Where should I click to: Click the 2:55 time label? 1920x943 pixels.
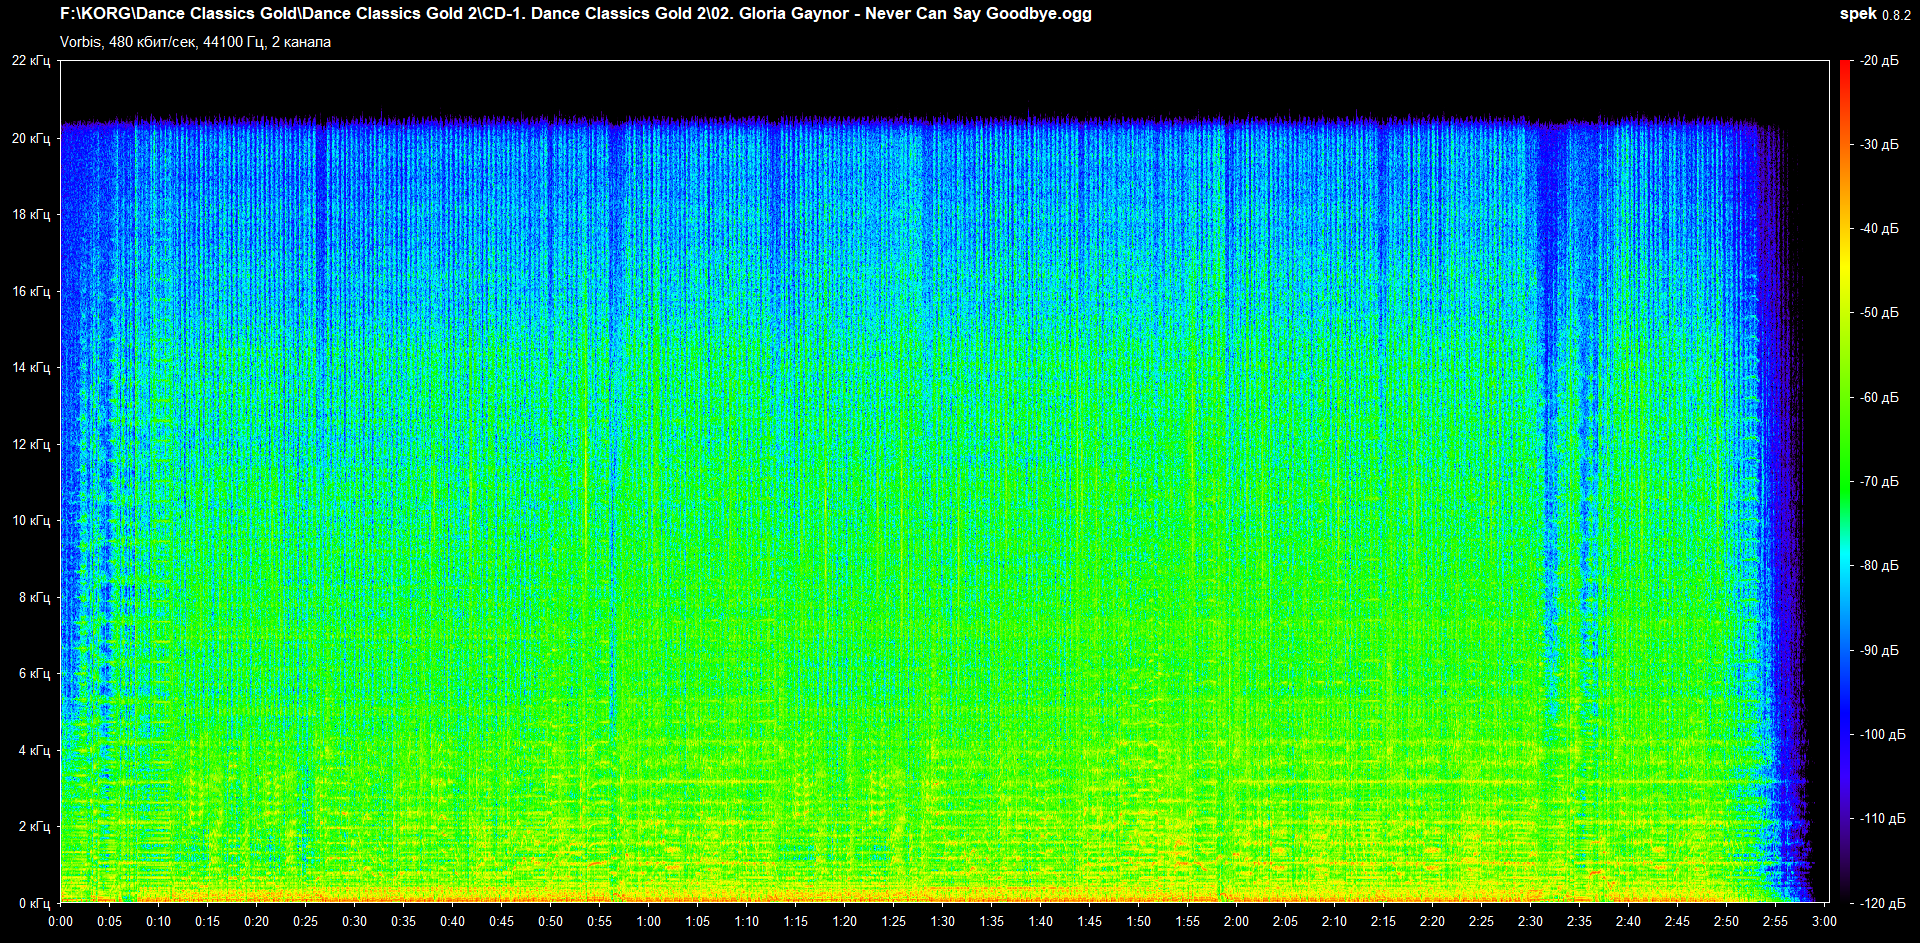coord(1775,921)
